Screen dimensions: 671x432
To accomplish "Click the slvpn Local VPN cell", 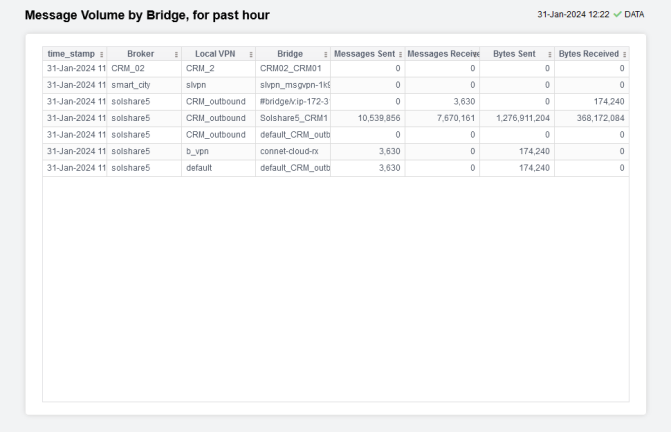I will [198, 84].
